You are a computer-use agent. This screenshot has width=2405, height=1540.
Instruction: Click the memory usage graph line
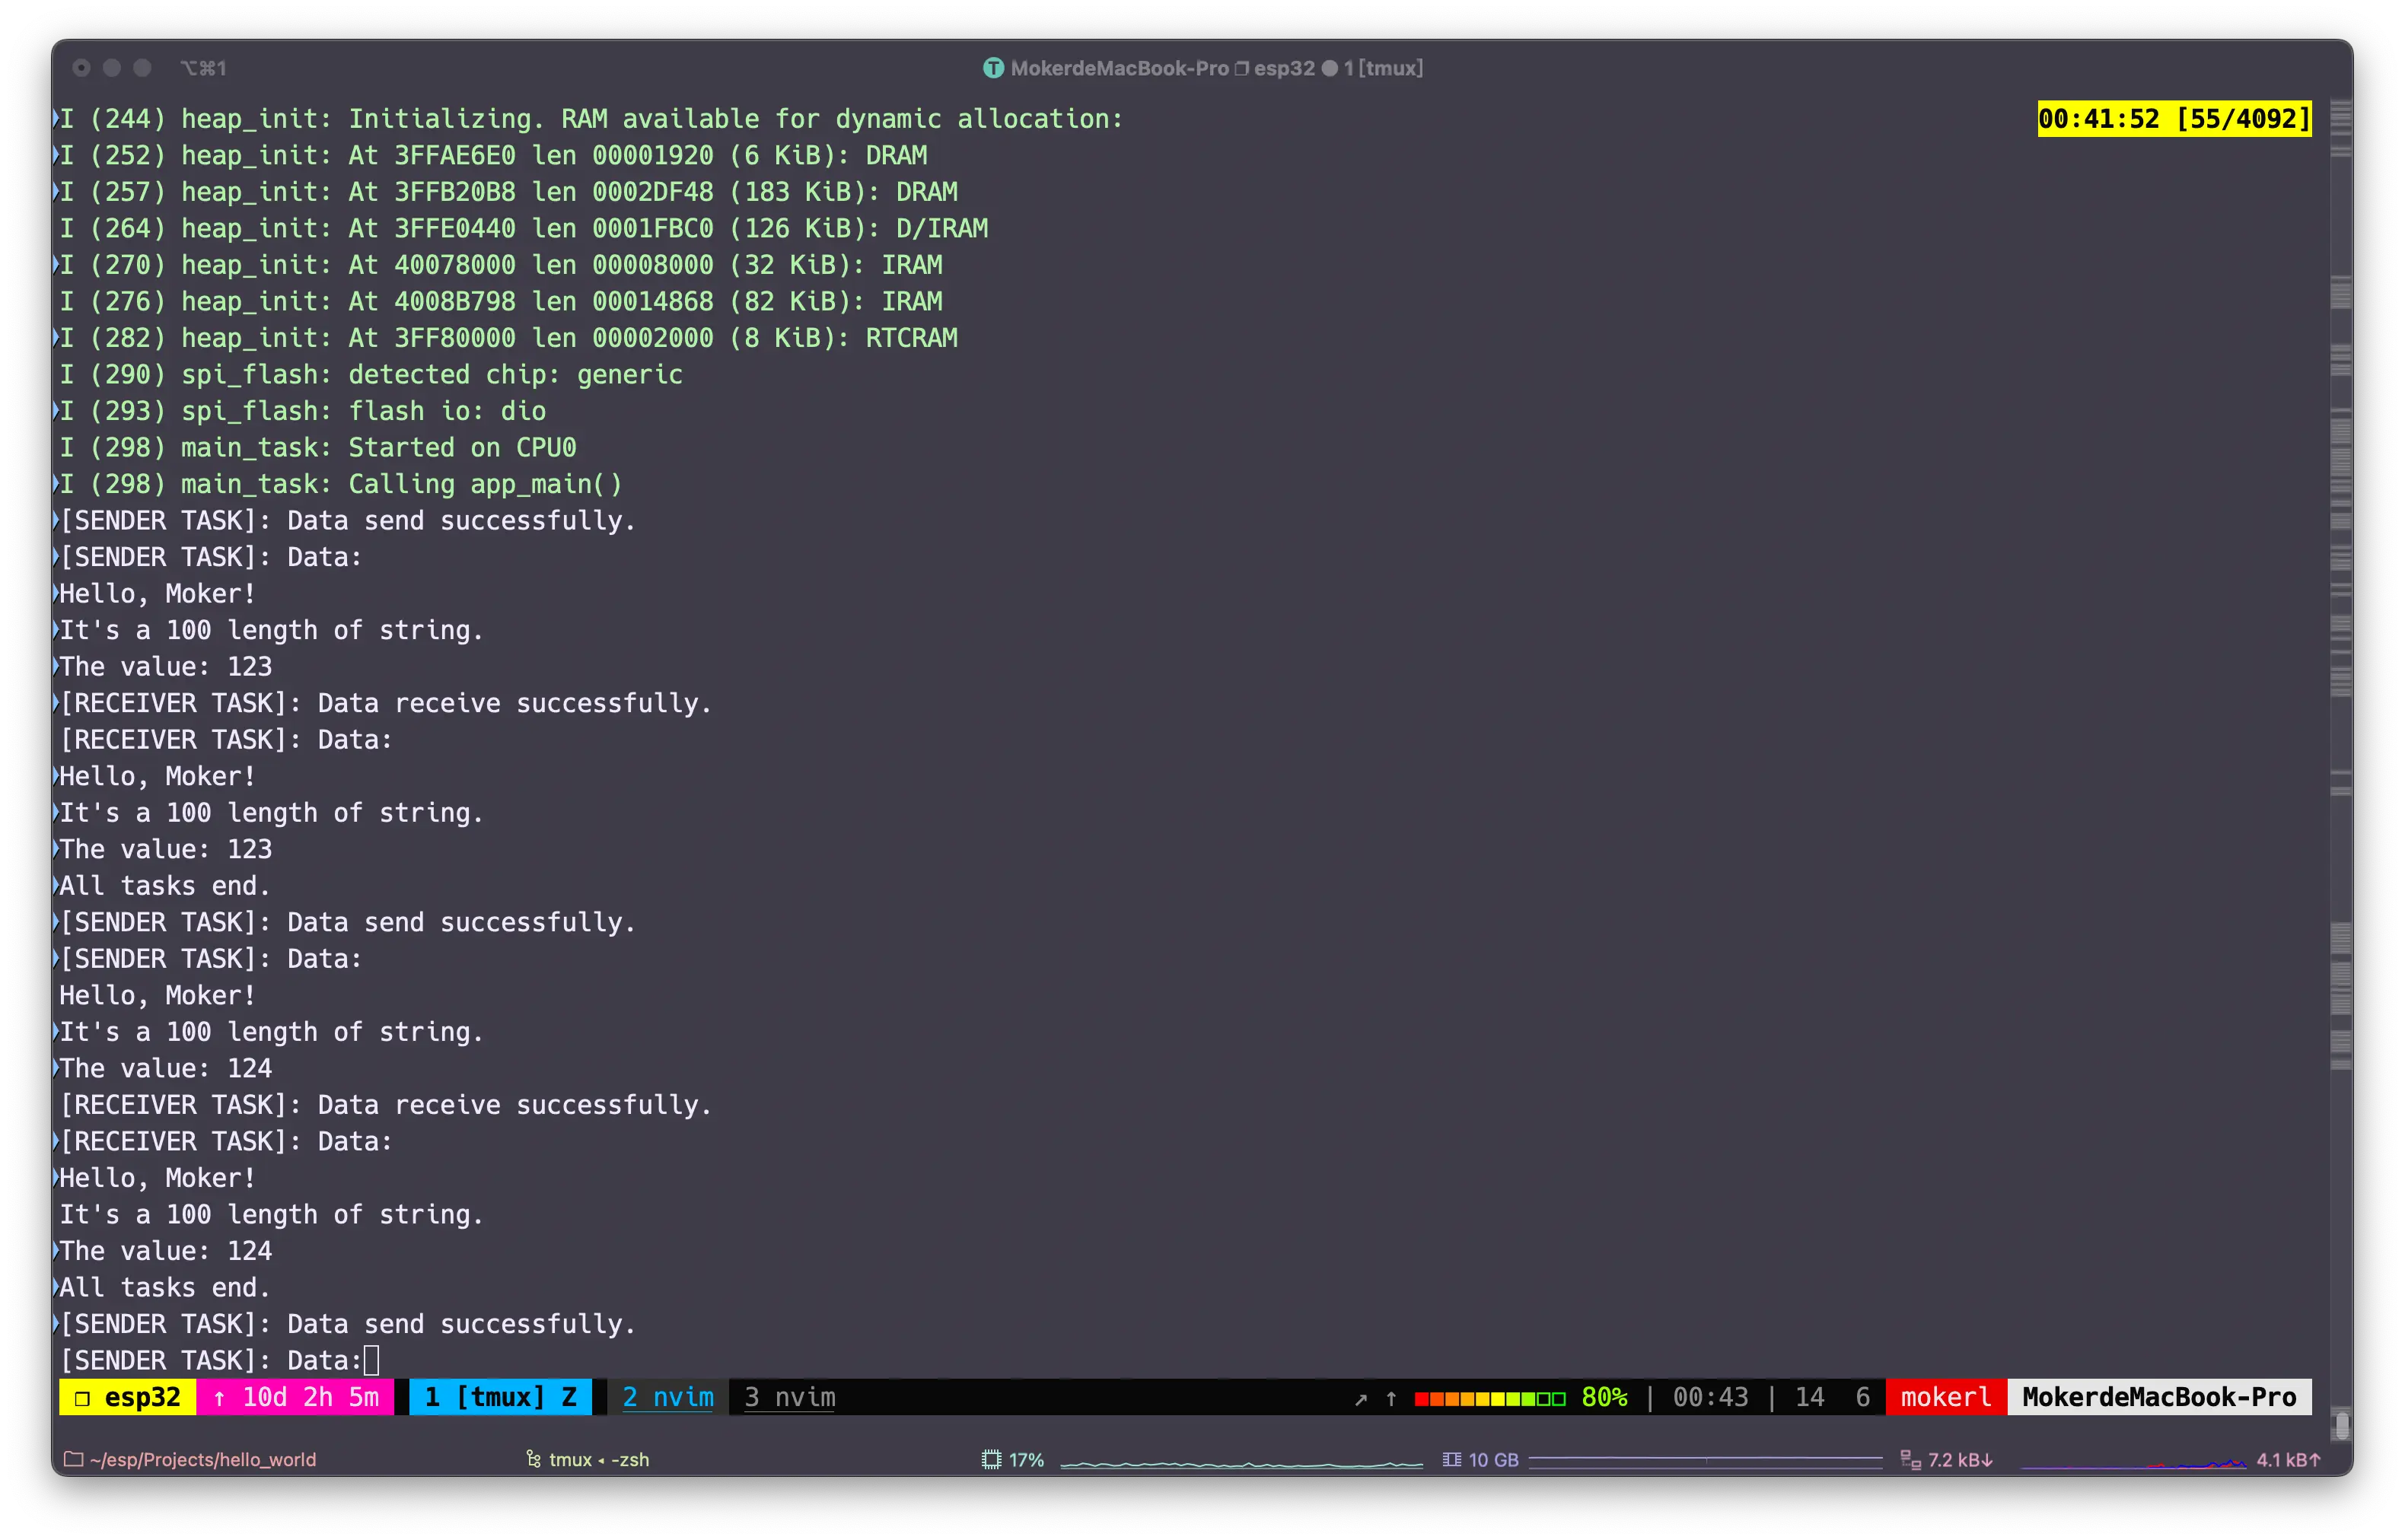click(1705, 1461)
